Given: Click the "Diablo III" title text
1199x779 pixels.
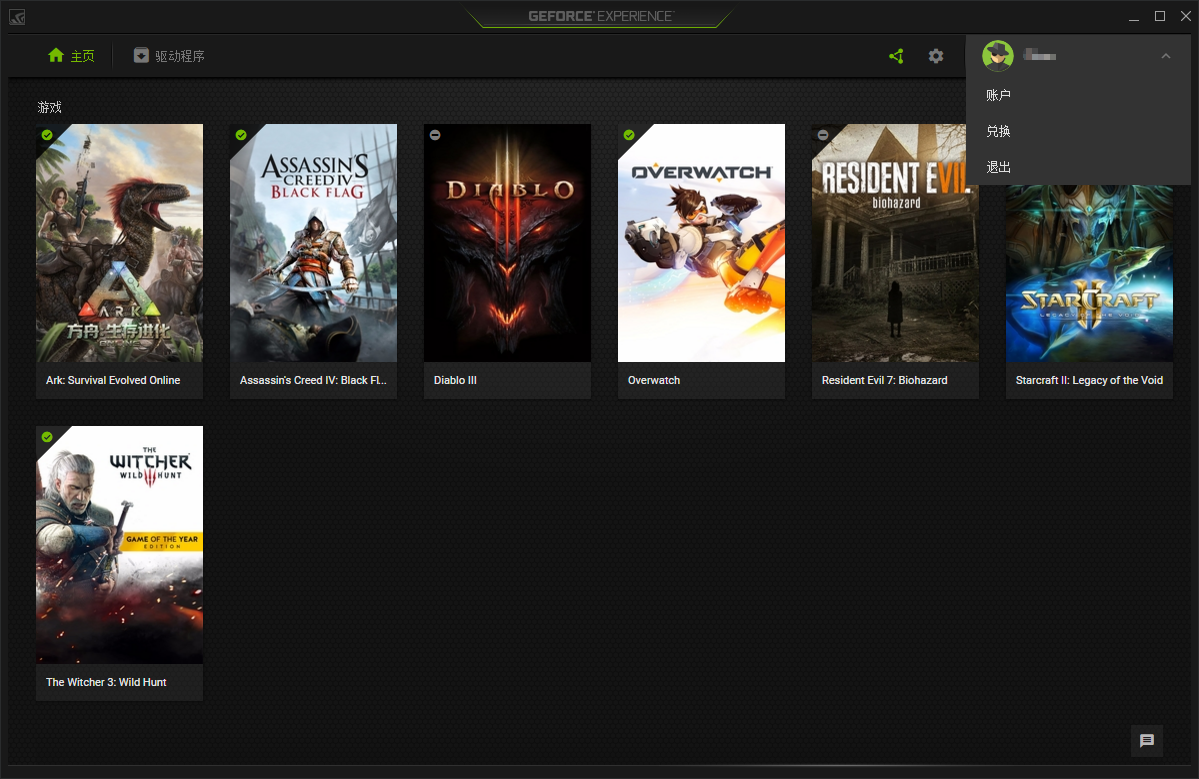Looking at the screenshot, I should (455, 380).
